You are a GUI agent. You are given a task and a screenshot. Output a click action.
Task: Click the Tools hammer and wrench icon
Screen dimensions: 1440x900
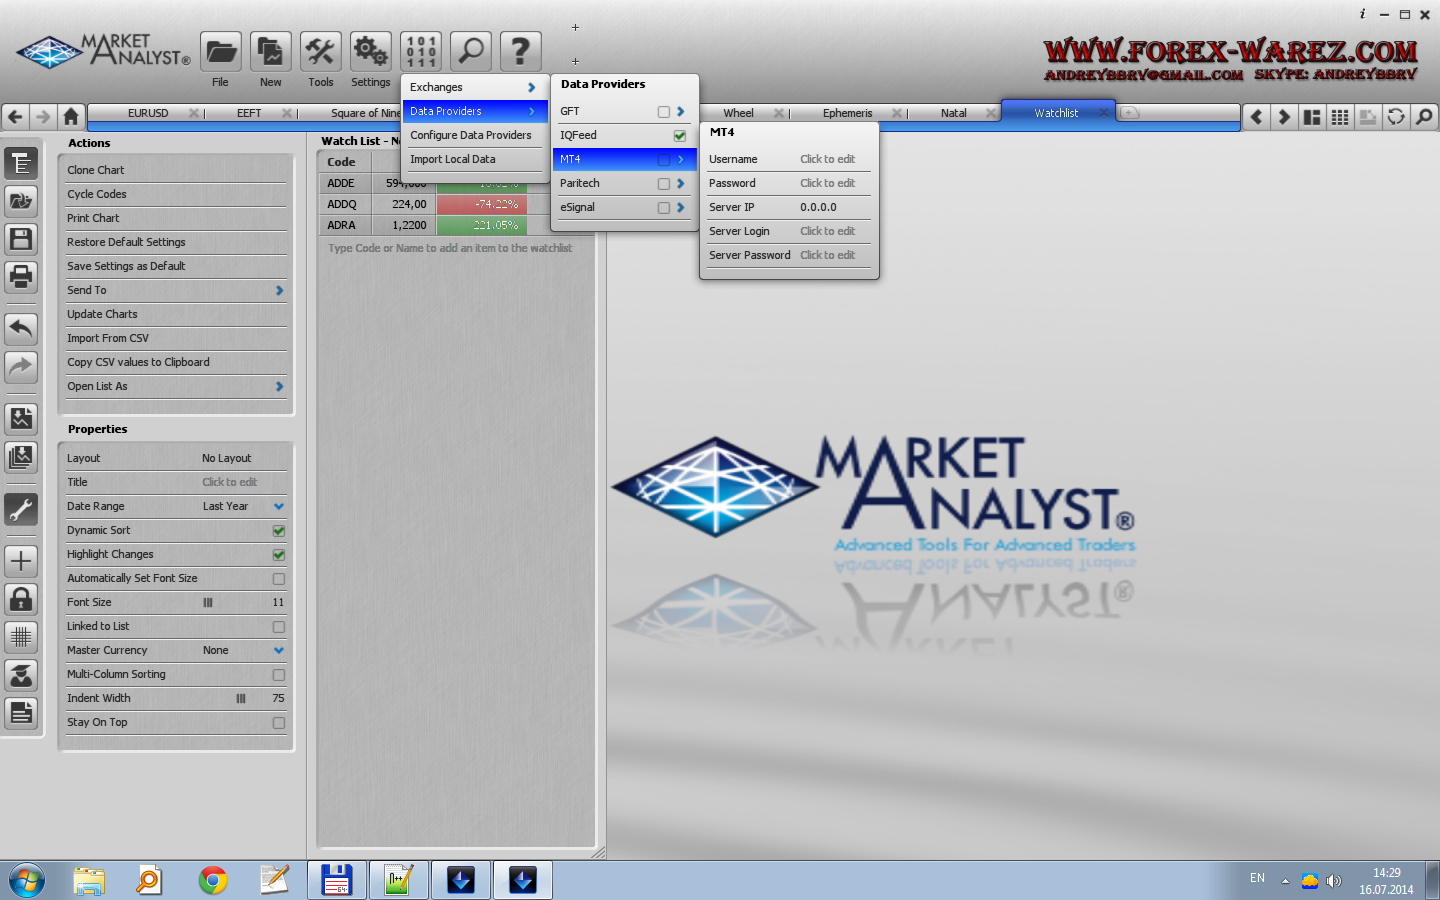click(321, 52)
